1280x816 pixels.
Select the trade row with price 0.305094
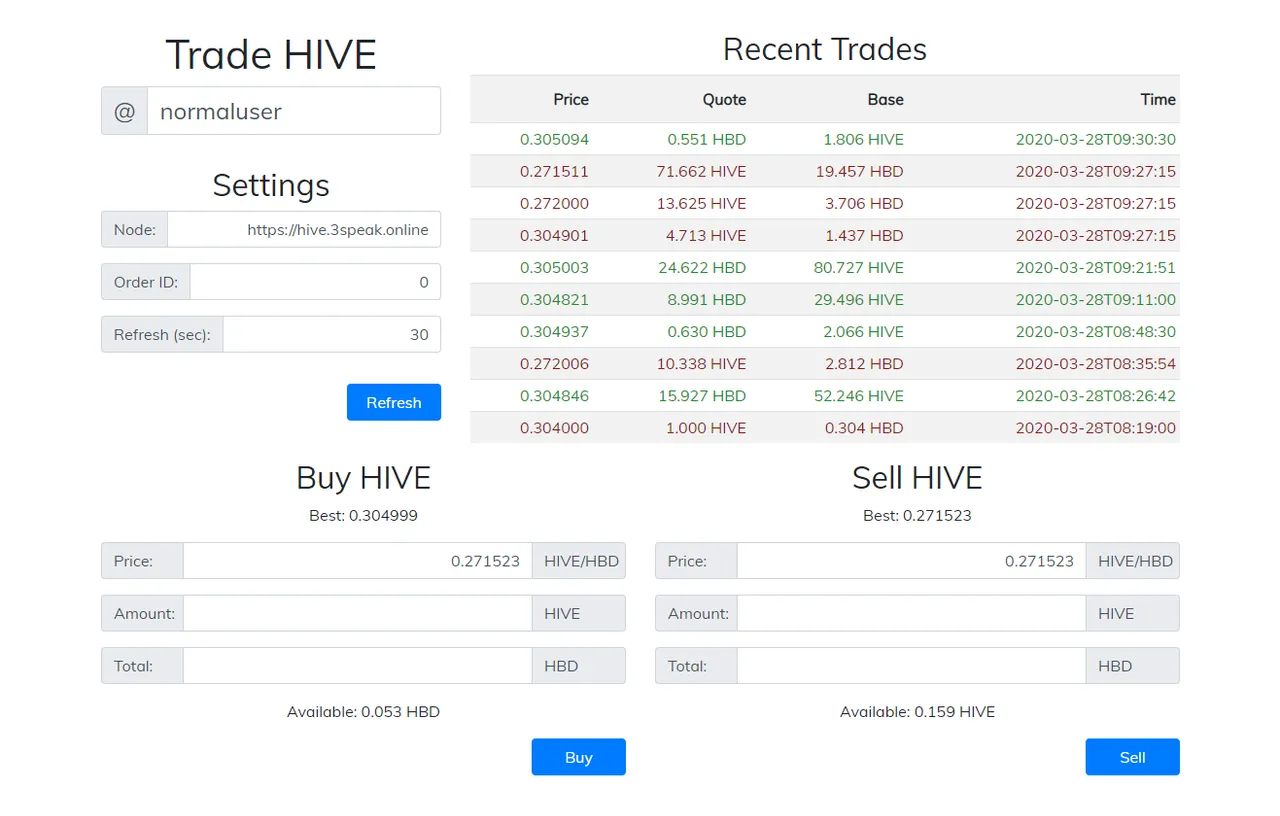825,139
